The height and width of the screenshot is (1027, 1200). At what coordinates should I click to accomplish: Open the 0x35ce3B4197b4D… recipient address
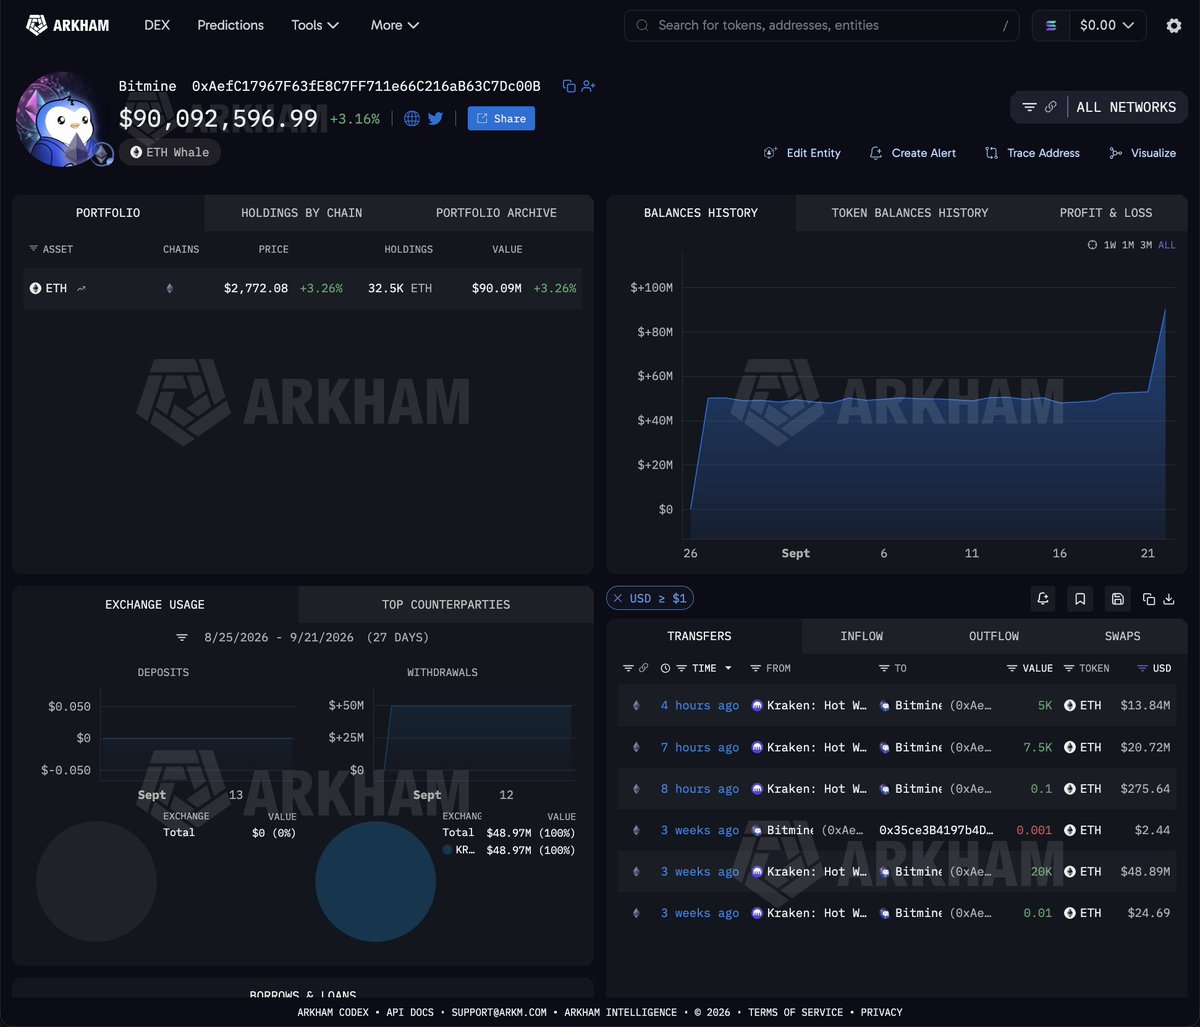pyautogui.click(x=937, y=830)
